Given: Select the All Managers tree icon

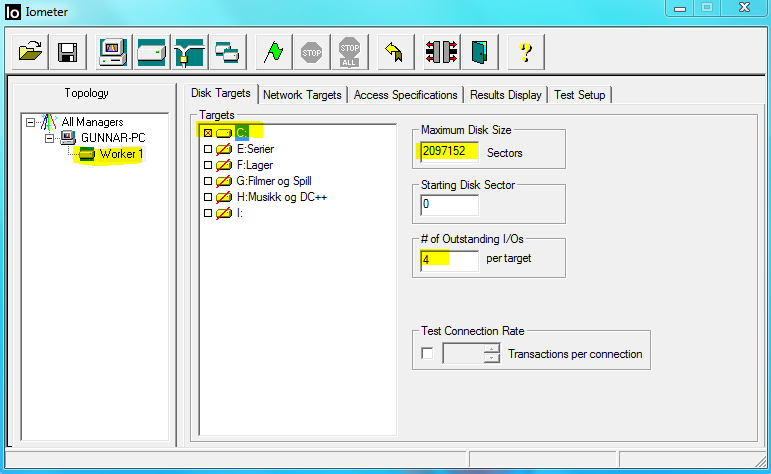Looking at the screenshot, I should (49, 121).
